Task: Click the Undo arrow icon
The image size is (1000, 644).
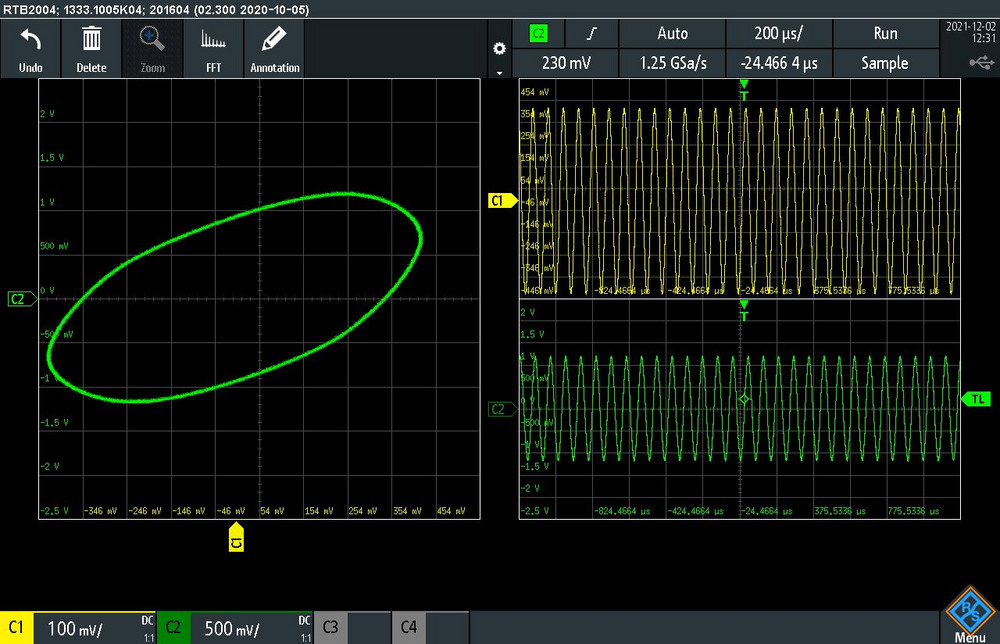Action: pos(30,40)
